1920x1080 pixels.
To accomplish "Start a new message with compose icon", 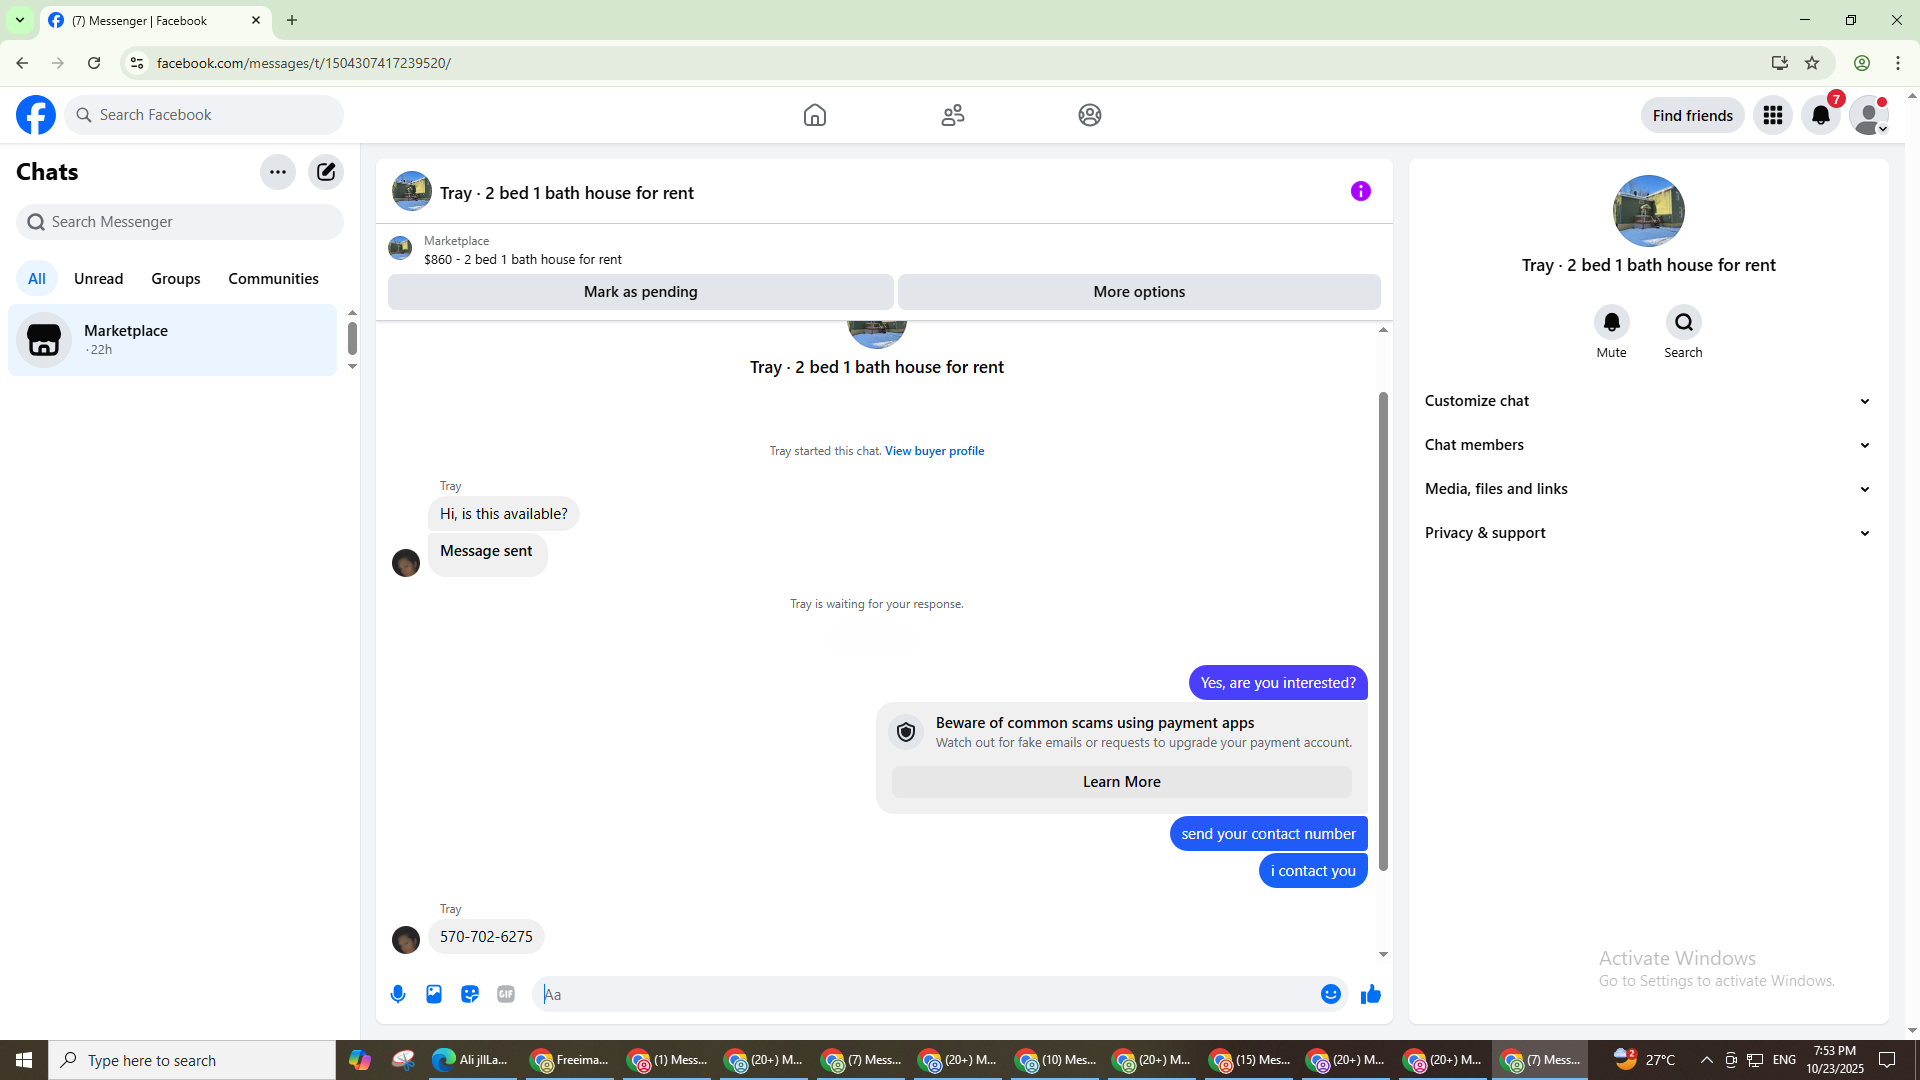I will click(x=326, y=172).
